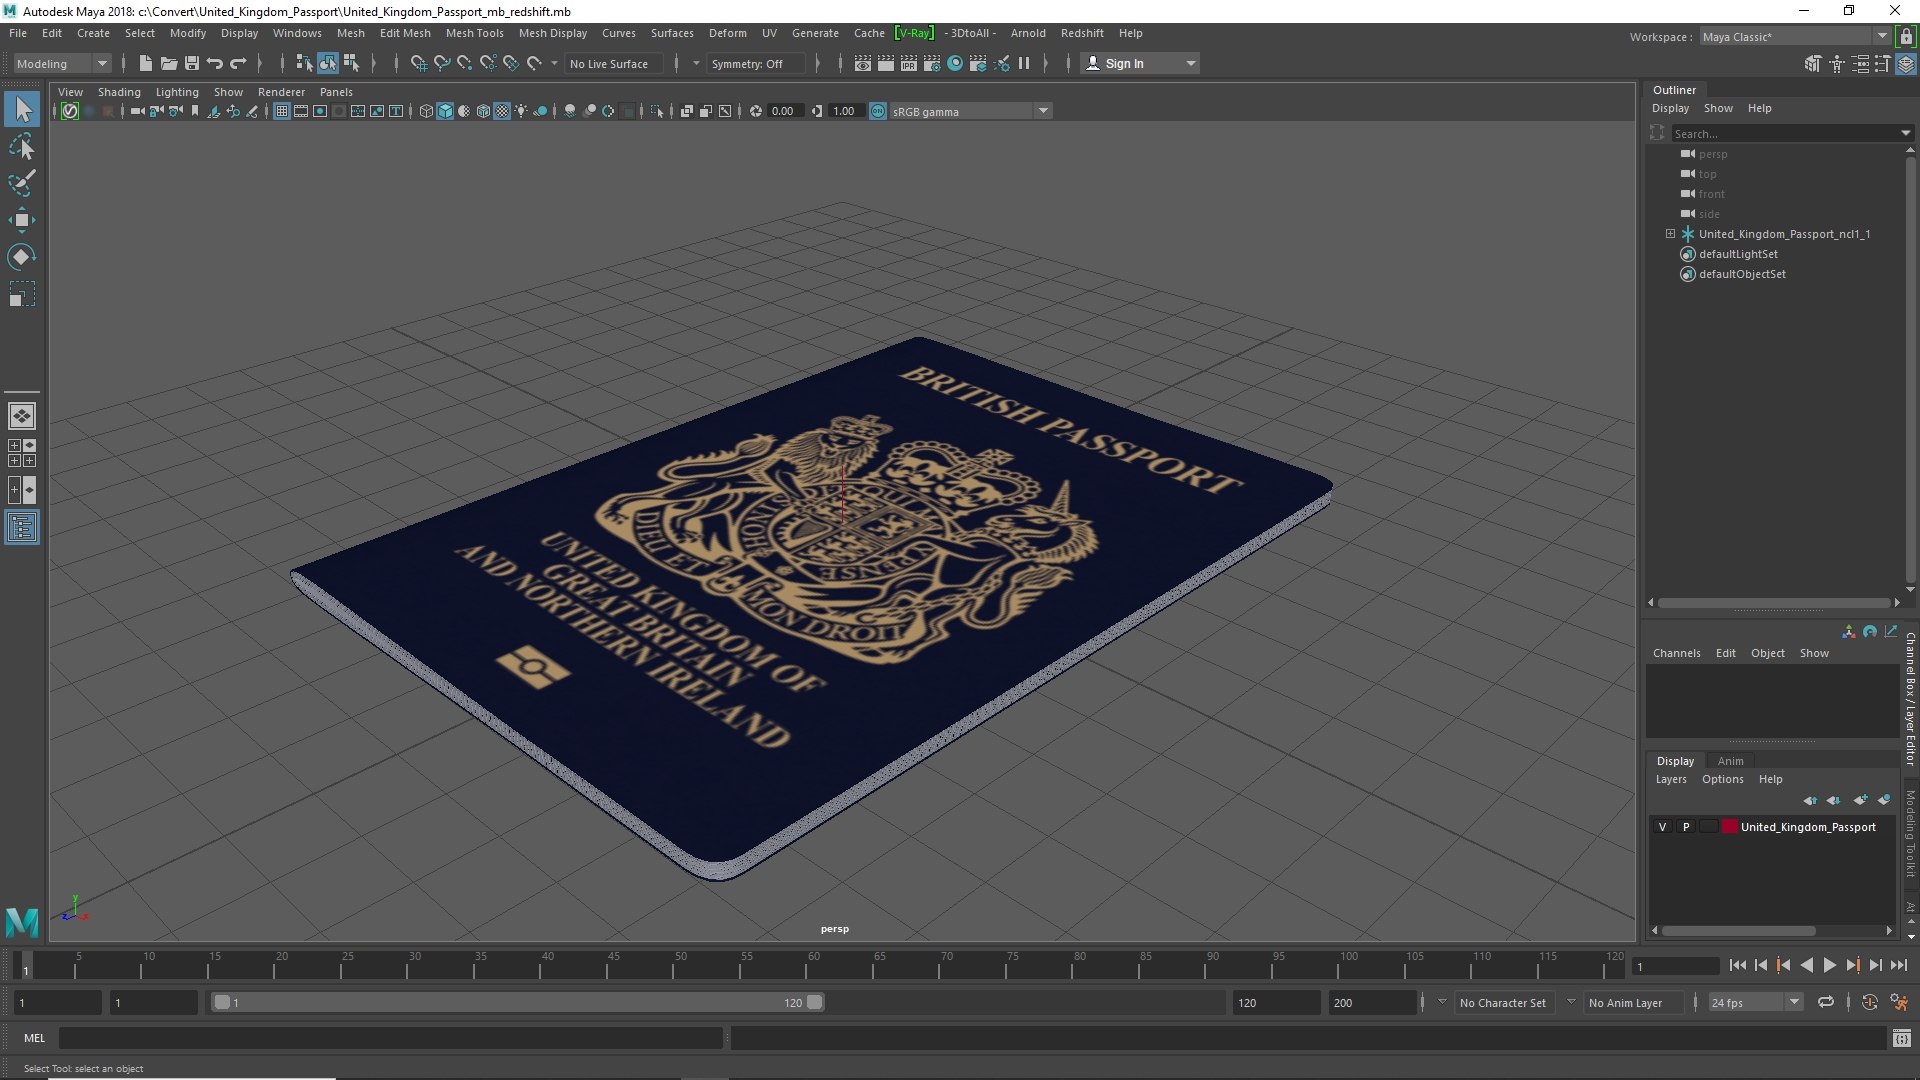This screenshot has height=1080, width=1920.
Task: Toggle the sRGB gamma color management button
Action: (x=878, y=111)
